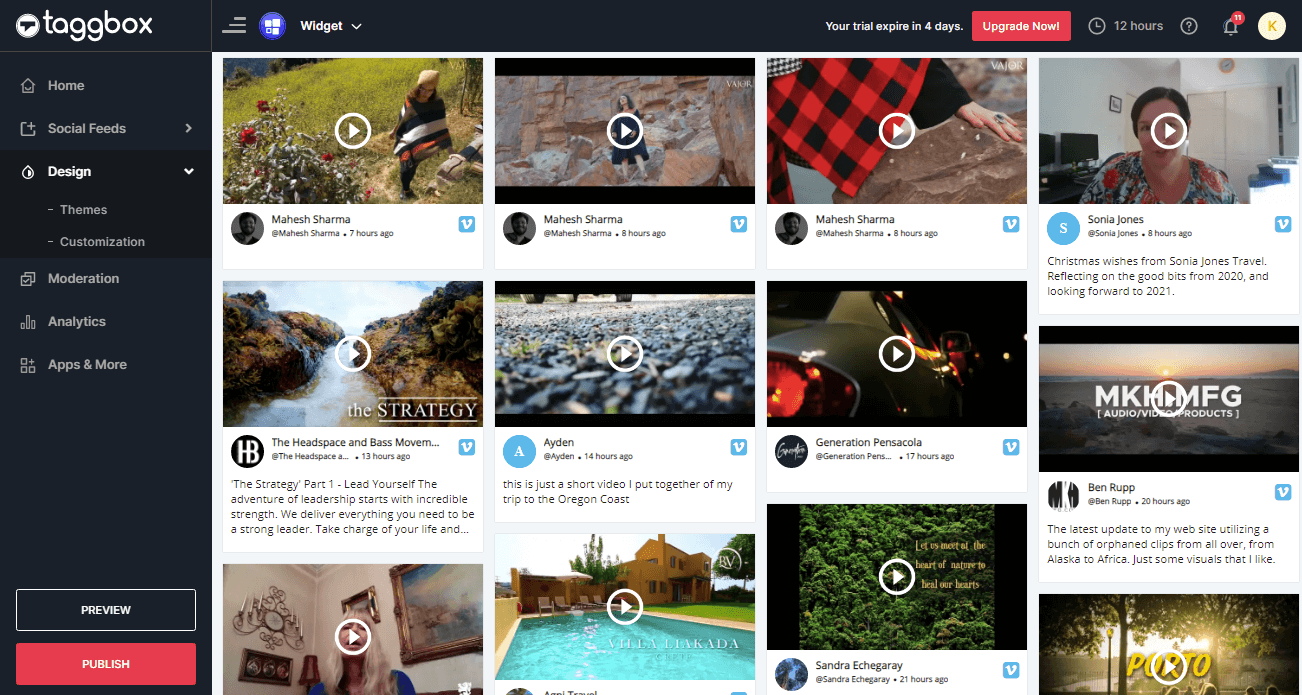Screen dimensions: 1302x695
Task: Click 'Your trial expire in 4 days.' text
Action: pyautogui.click(x=894, y=27)
